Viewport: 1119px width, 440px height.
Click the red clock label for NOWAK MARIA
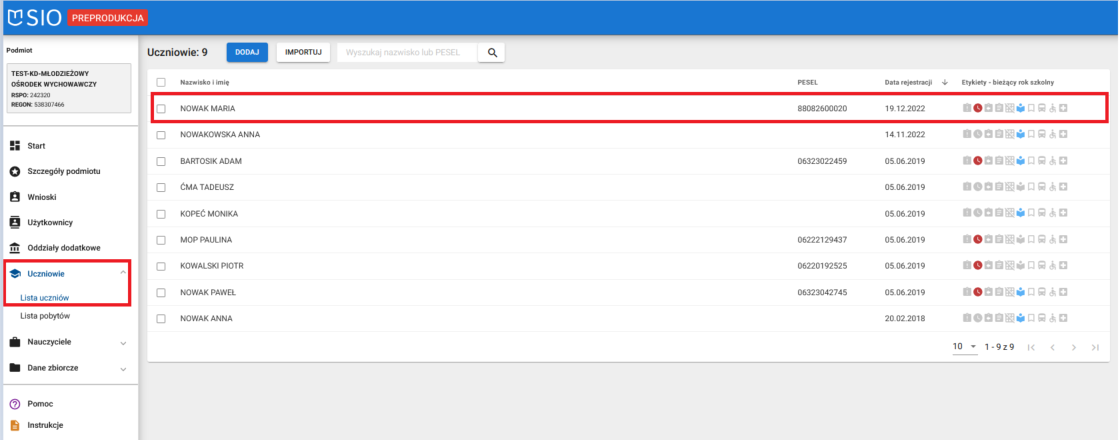[978, 108]
